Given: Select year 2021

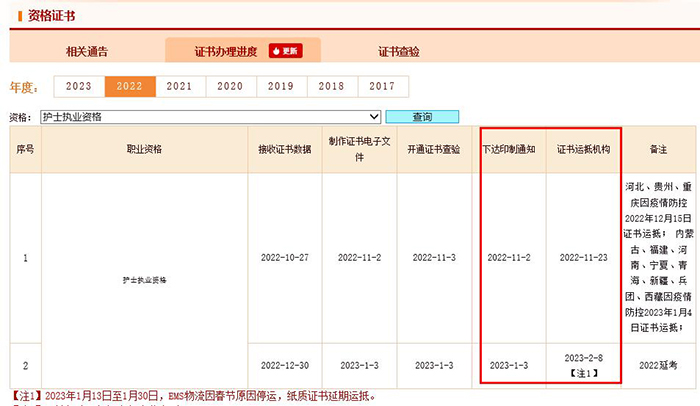Looking at the screenshot, I should (180, 86).
